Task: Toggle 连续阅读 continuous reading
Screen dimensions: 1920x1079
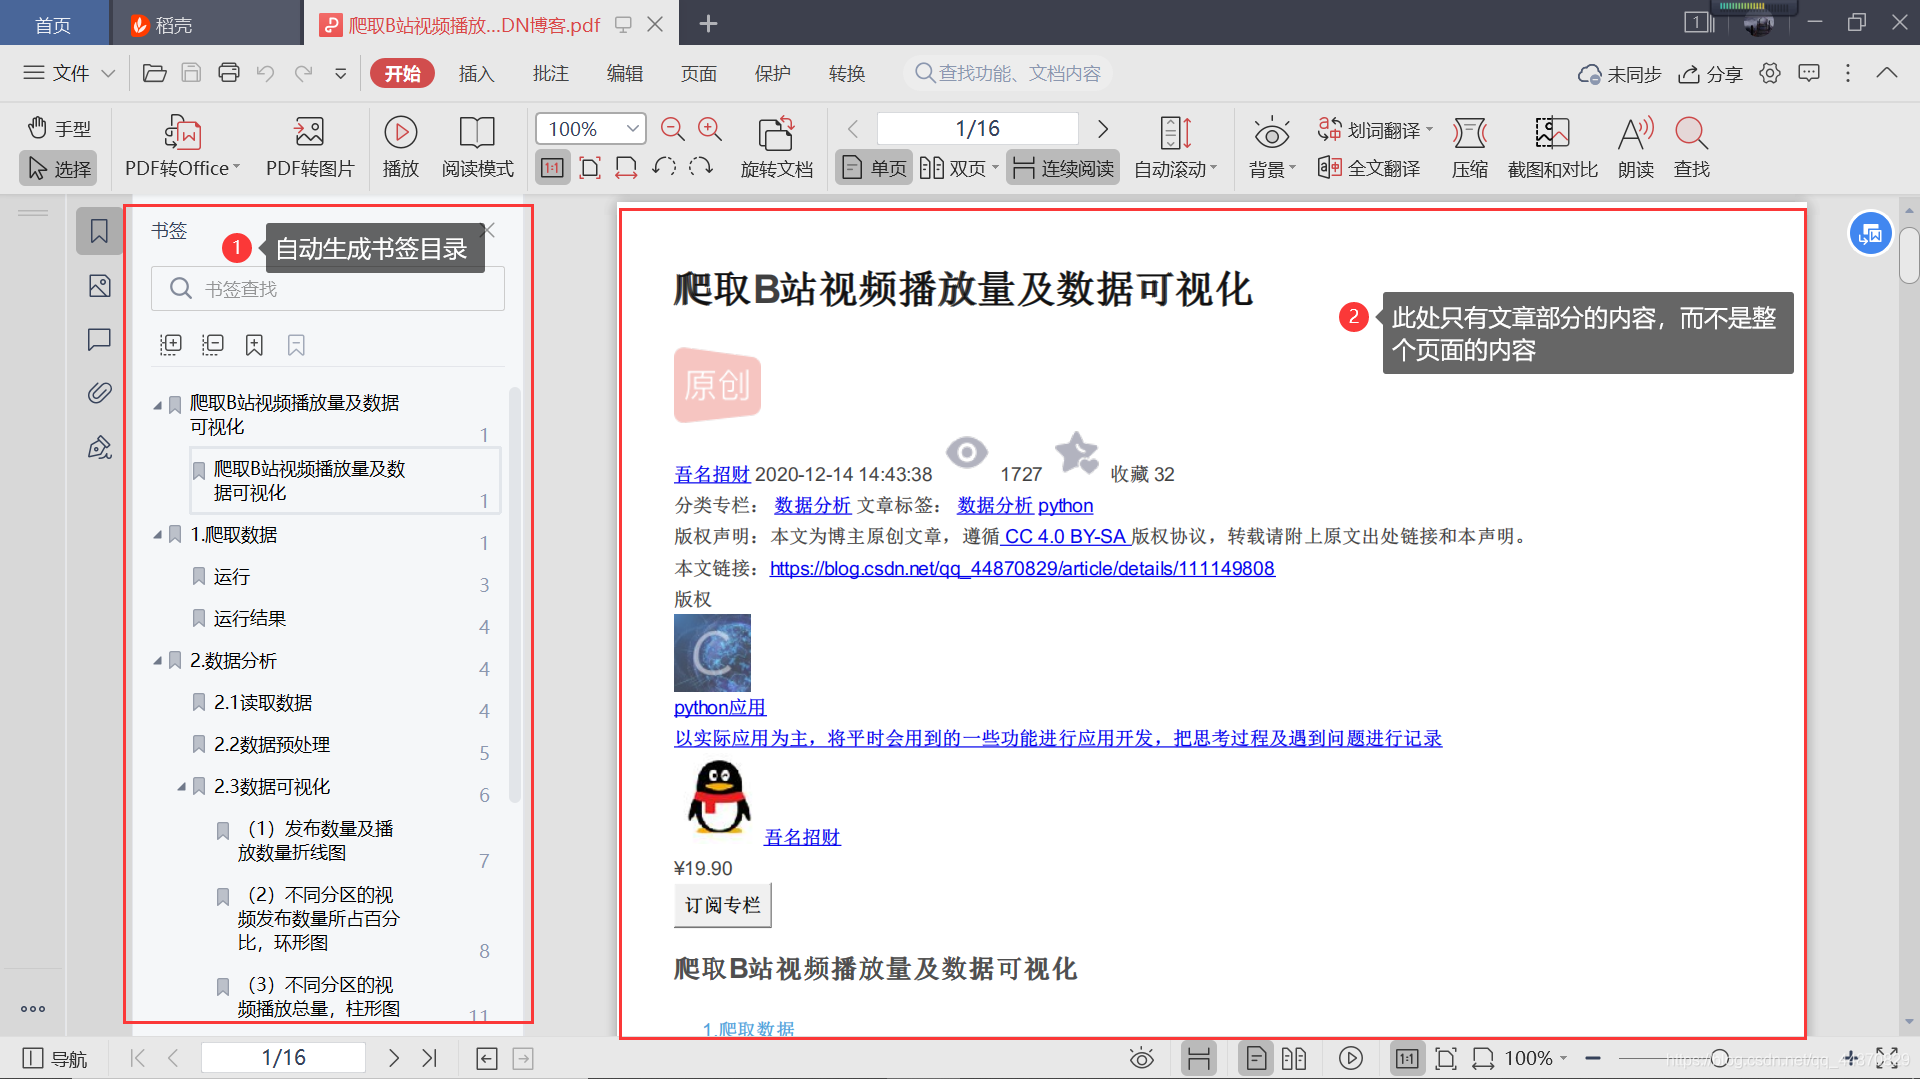Action: (x=1063, y=168)
